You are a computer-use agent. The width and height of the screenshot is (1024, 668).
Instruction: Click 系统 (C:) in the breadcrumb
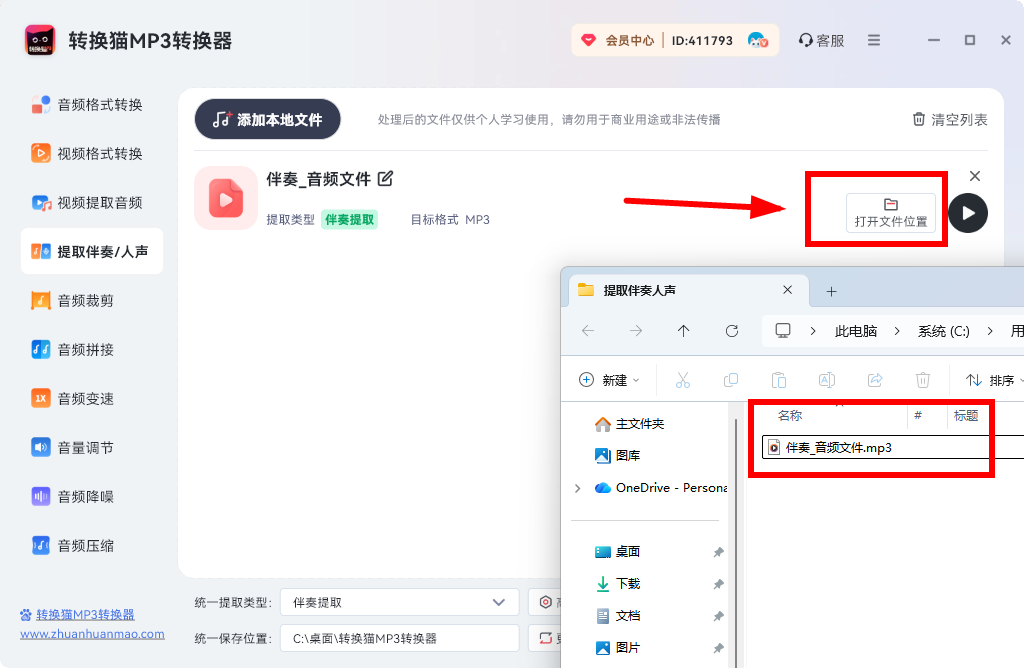[944, 331]
